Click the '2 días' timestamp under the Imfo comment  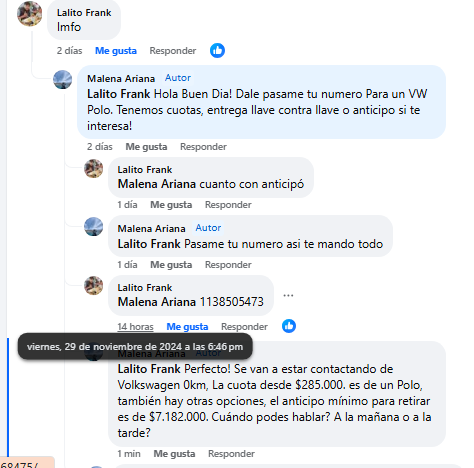(69, 51)
